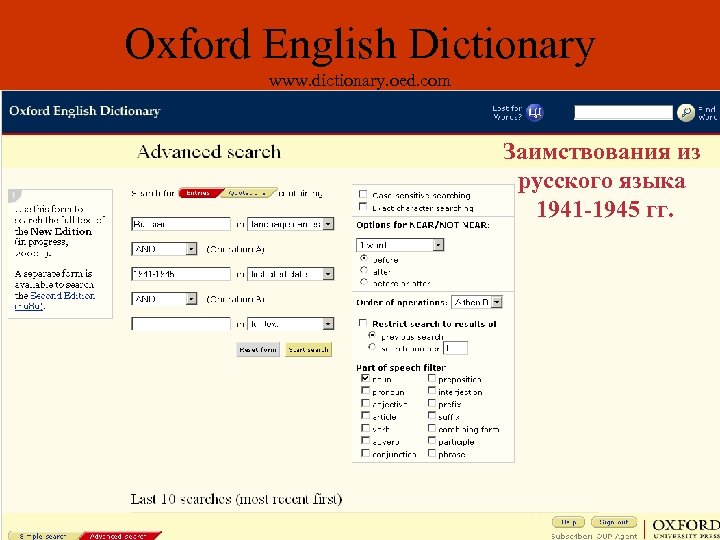The height and width of the screenshot is (540, 720).
Task: Enable Exact character searching checkbox
Action: tap(363, 207)
